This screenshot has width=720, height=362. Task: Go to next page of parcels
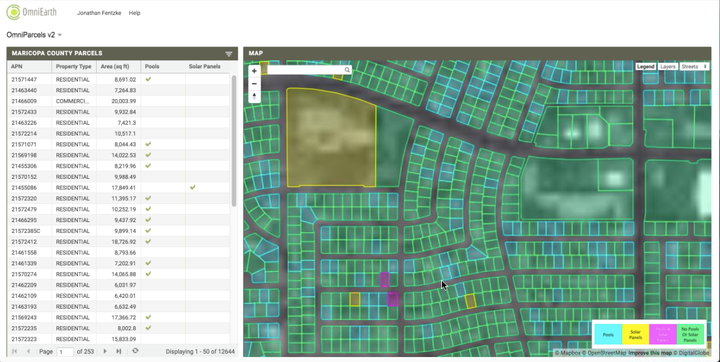pos(105,351)
